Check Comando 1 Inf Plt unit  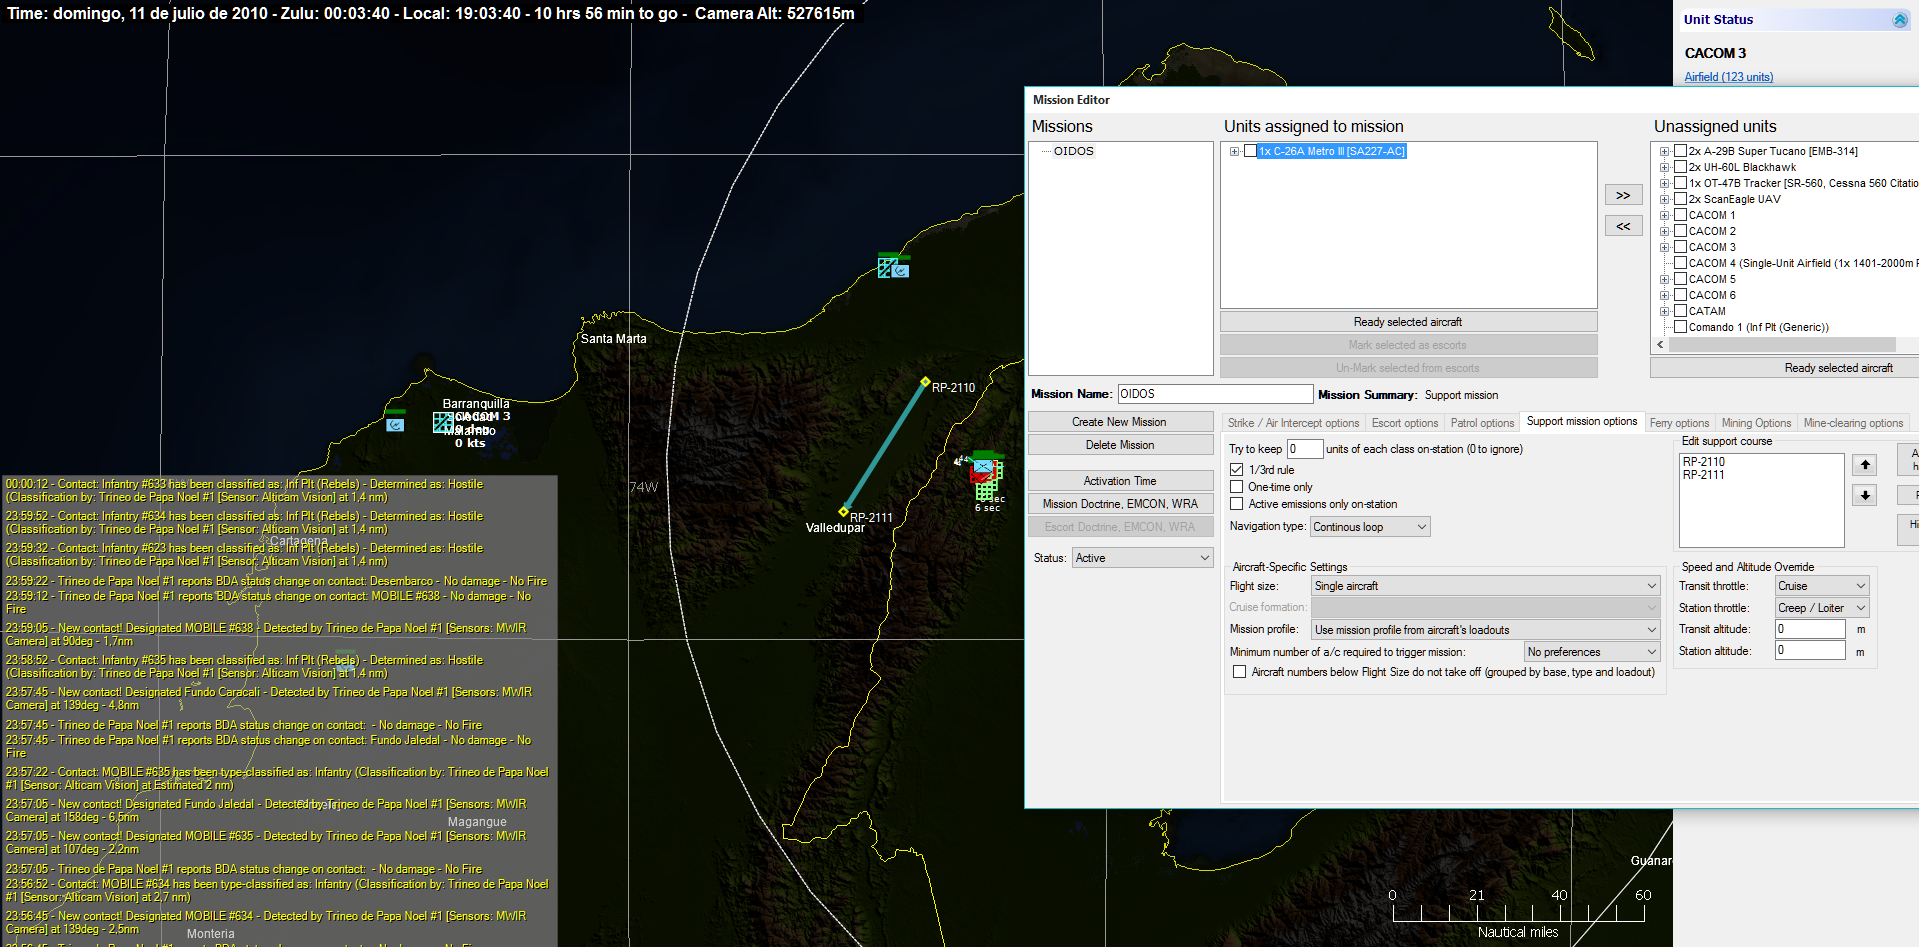pos(1681,327)
